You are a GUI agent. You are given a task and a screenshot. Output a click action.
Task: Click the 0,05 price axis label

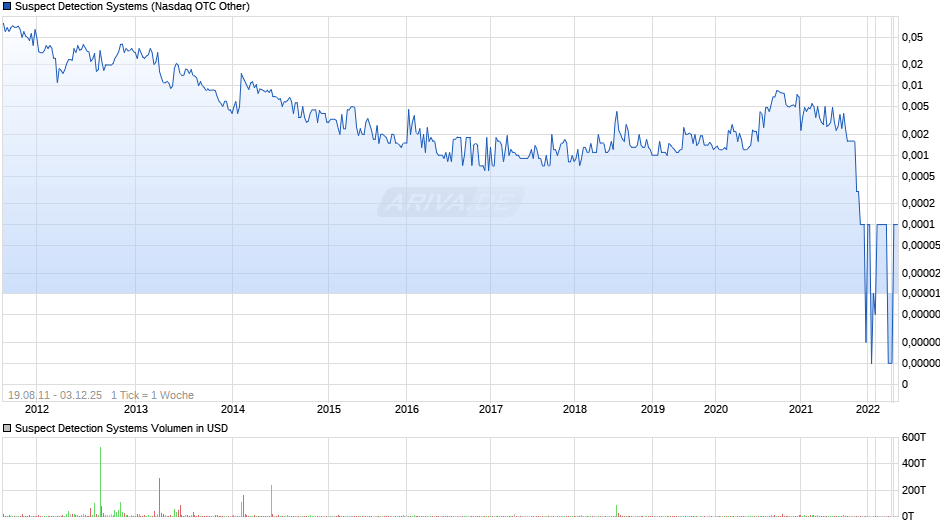[912, 37]
